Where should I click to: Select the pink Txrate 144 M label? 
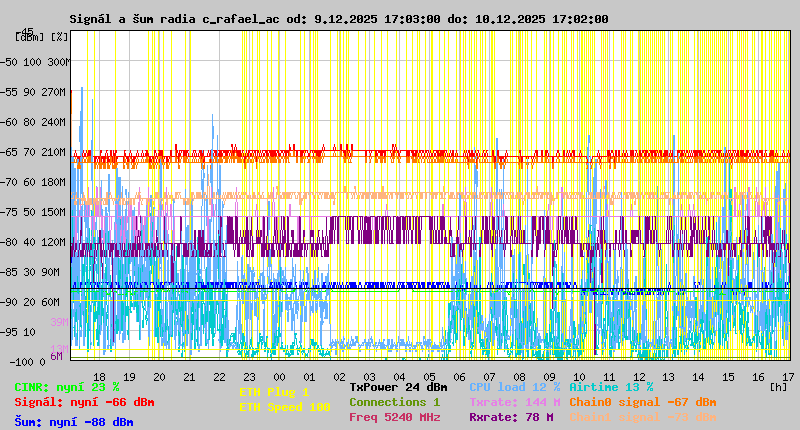[x=514, y=402]
